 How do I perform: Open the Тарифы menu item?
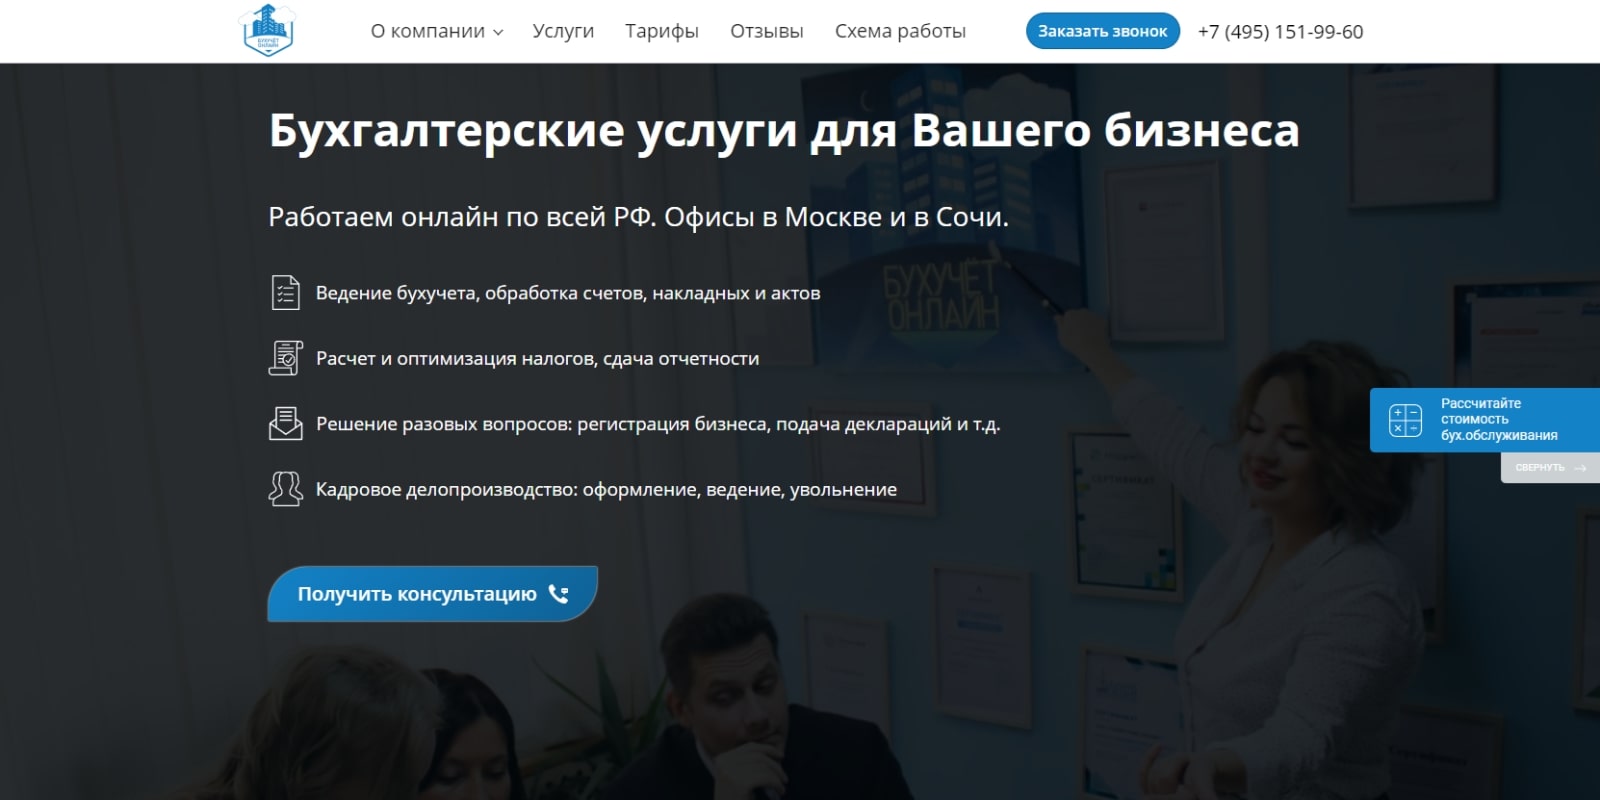[x=662, y=31]
